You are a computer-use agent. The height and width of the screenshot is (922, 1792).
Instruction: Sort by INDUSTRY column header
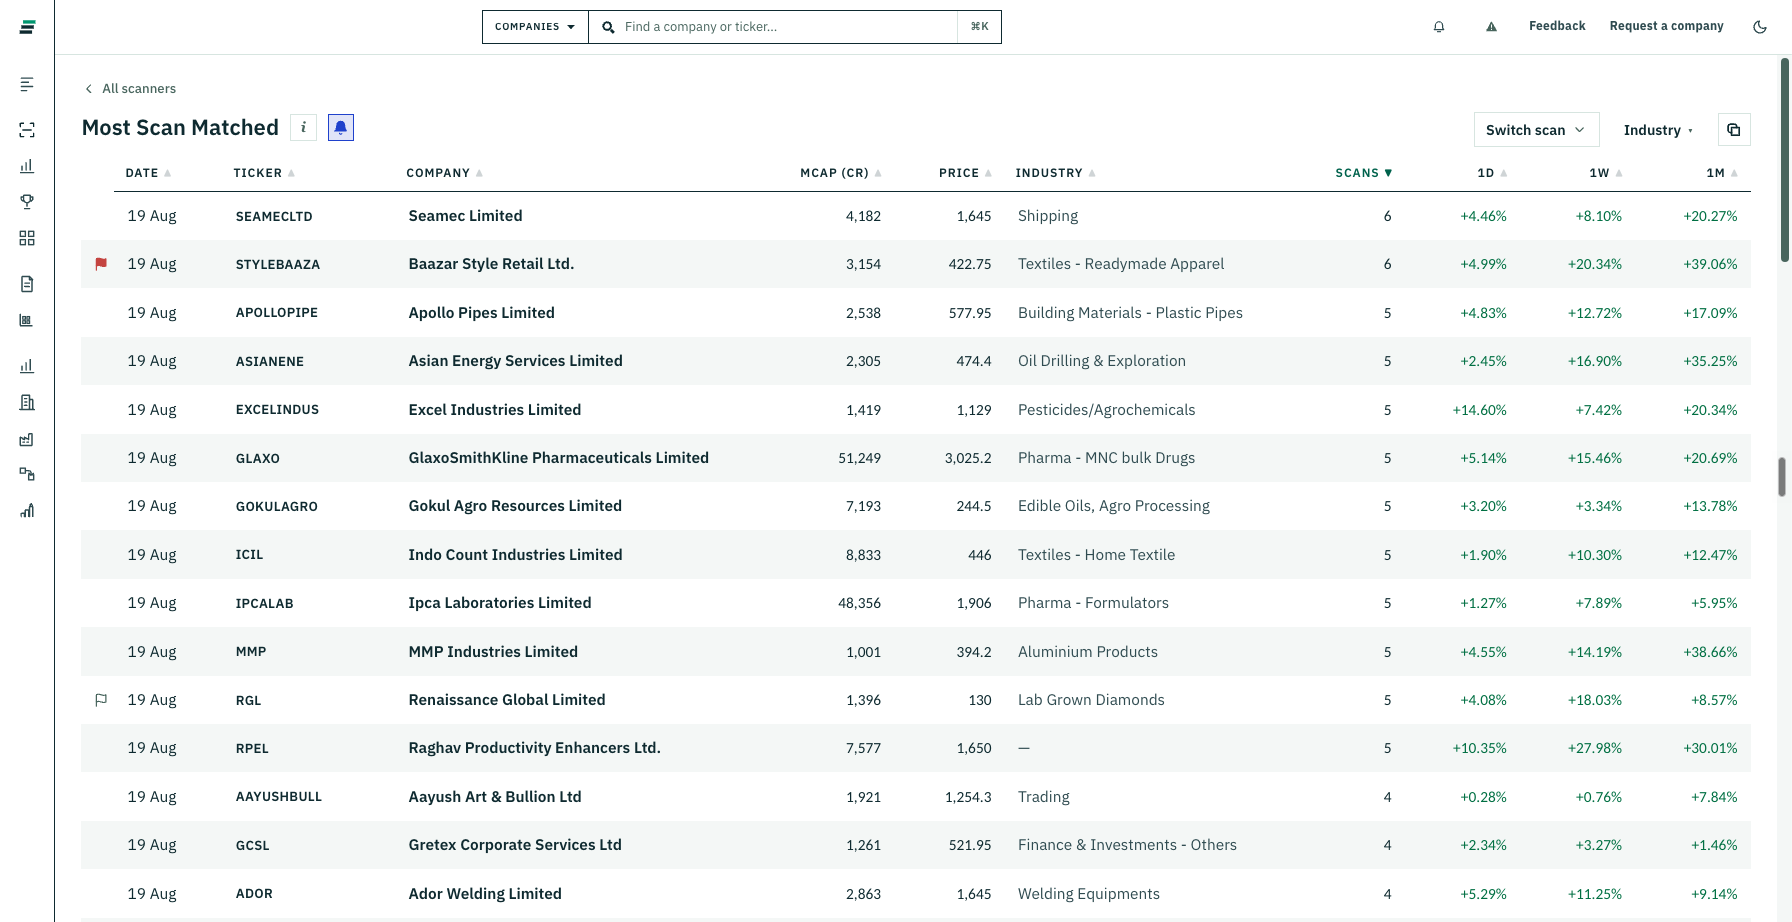[1055, 173]
